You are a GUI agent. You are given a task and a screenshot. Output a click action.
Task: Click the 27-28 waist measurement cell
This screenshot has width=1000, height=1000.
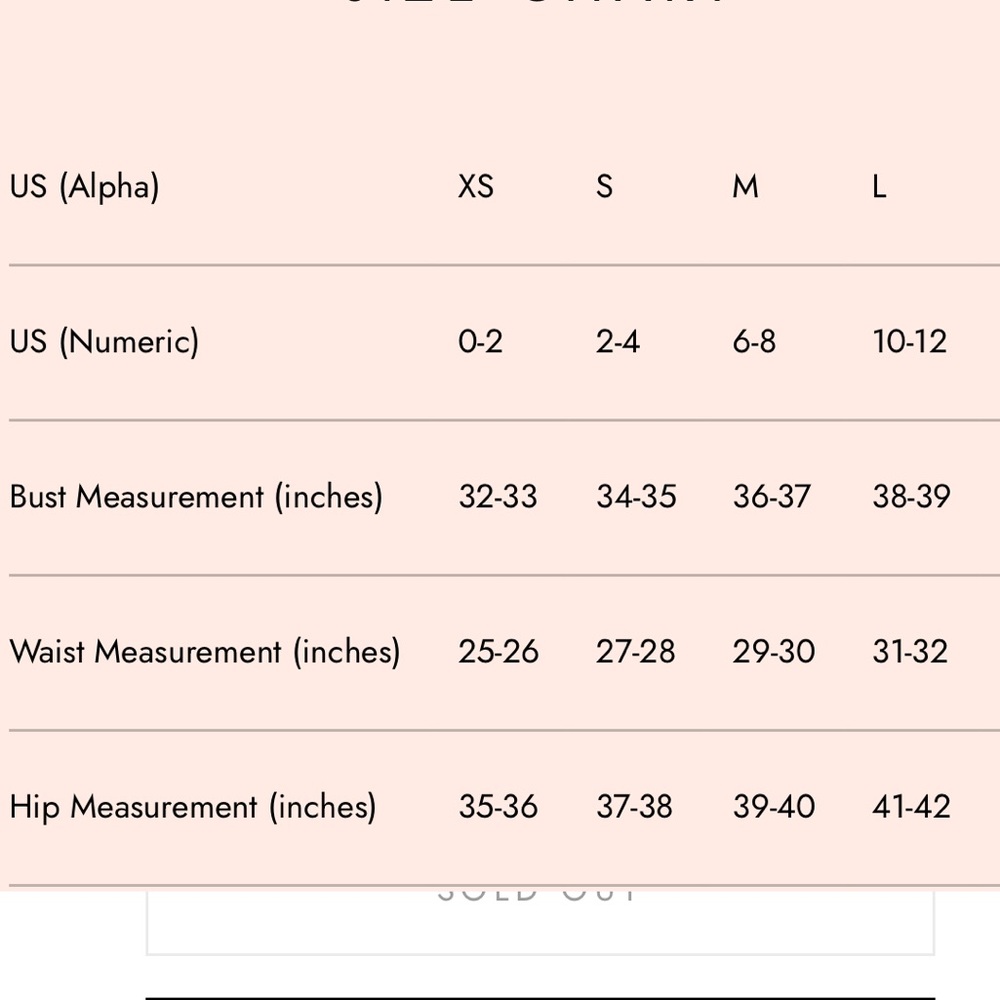(635, 652)
